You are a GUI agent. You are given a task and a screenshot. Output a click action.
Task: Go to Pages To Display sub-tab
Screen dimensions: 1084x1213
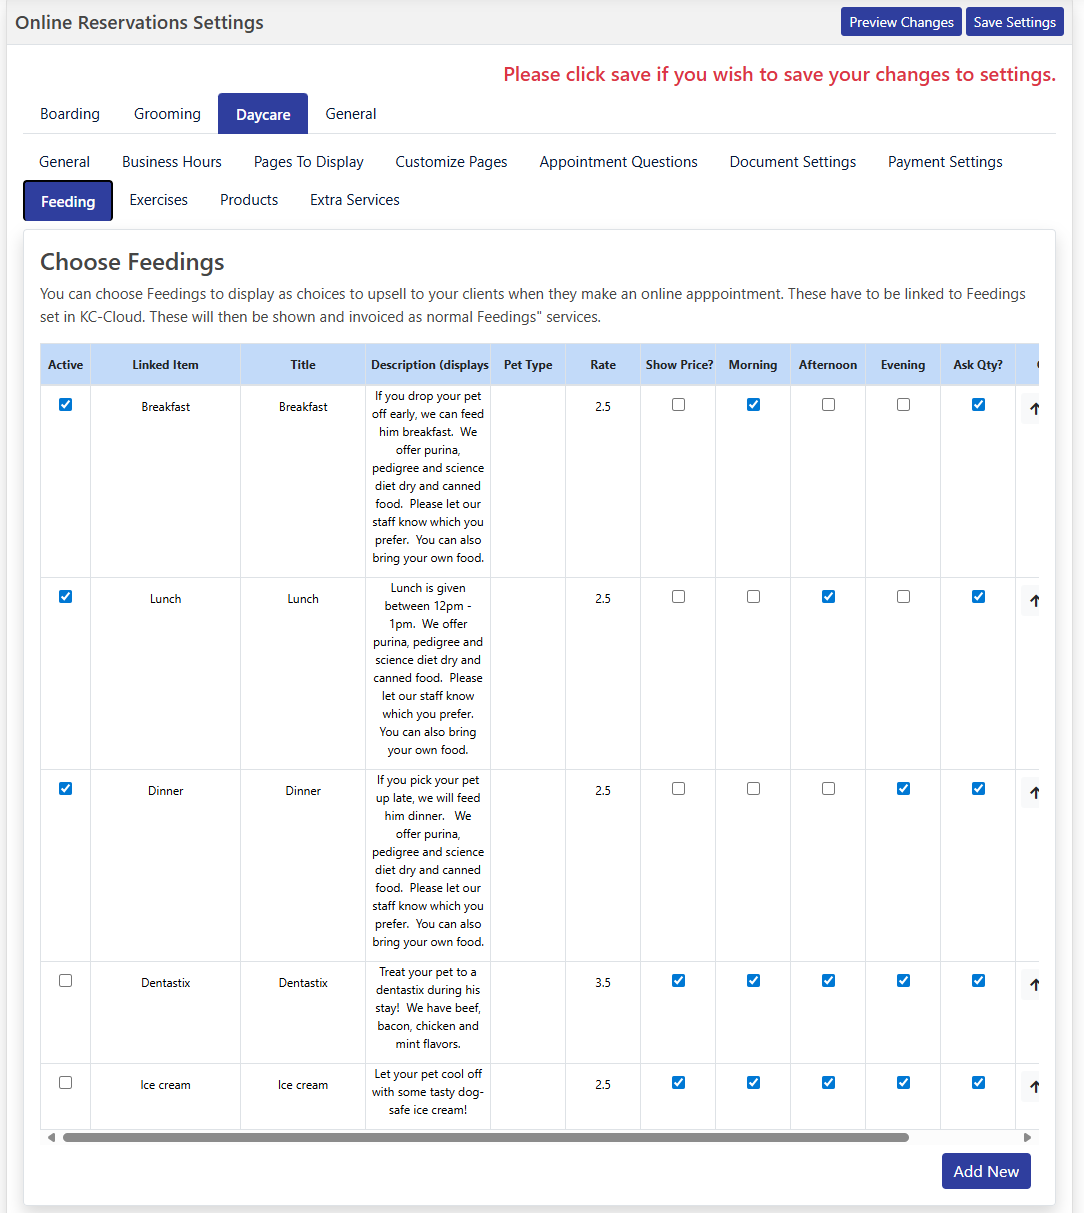coord(309,162)
